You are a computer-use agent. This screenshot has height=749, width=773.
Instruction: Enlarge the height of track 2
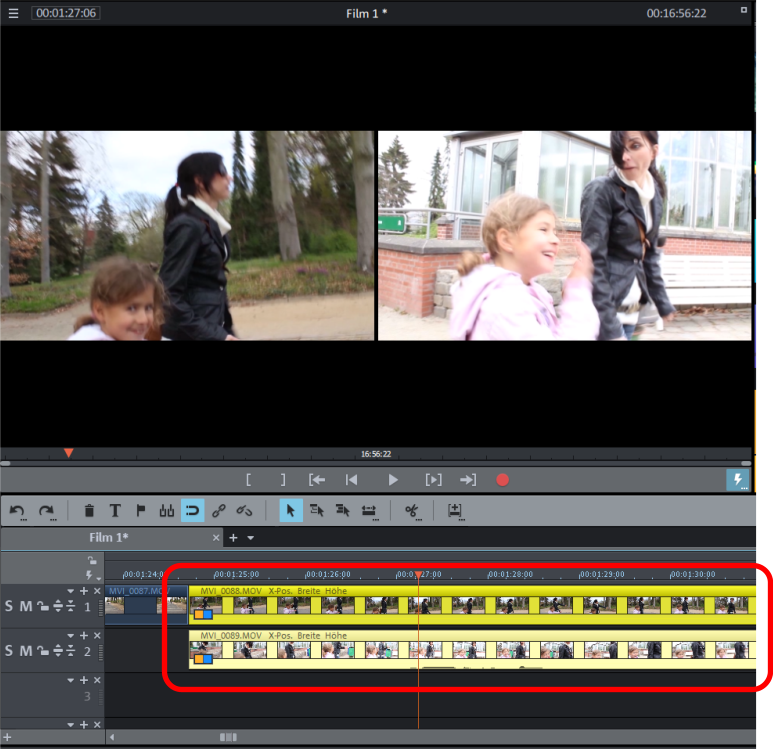[58, 651]
